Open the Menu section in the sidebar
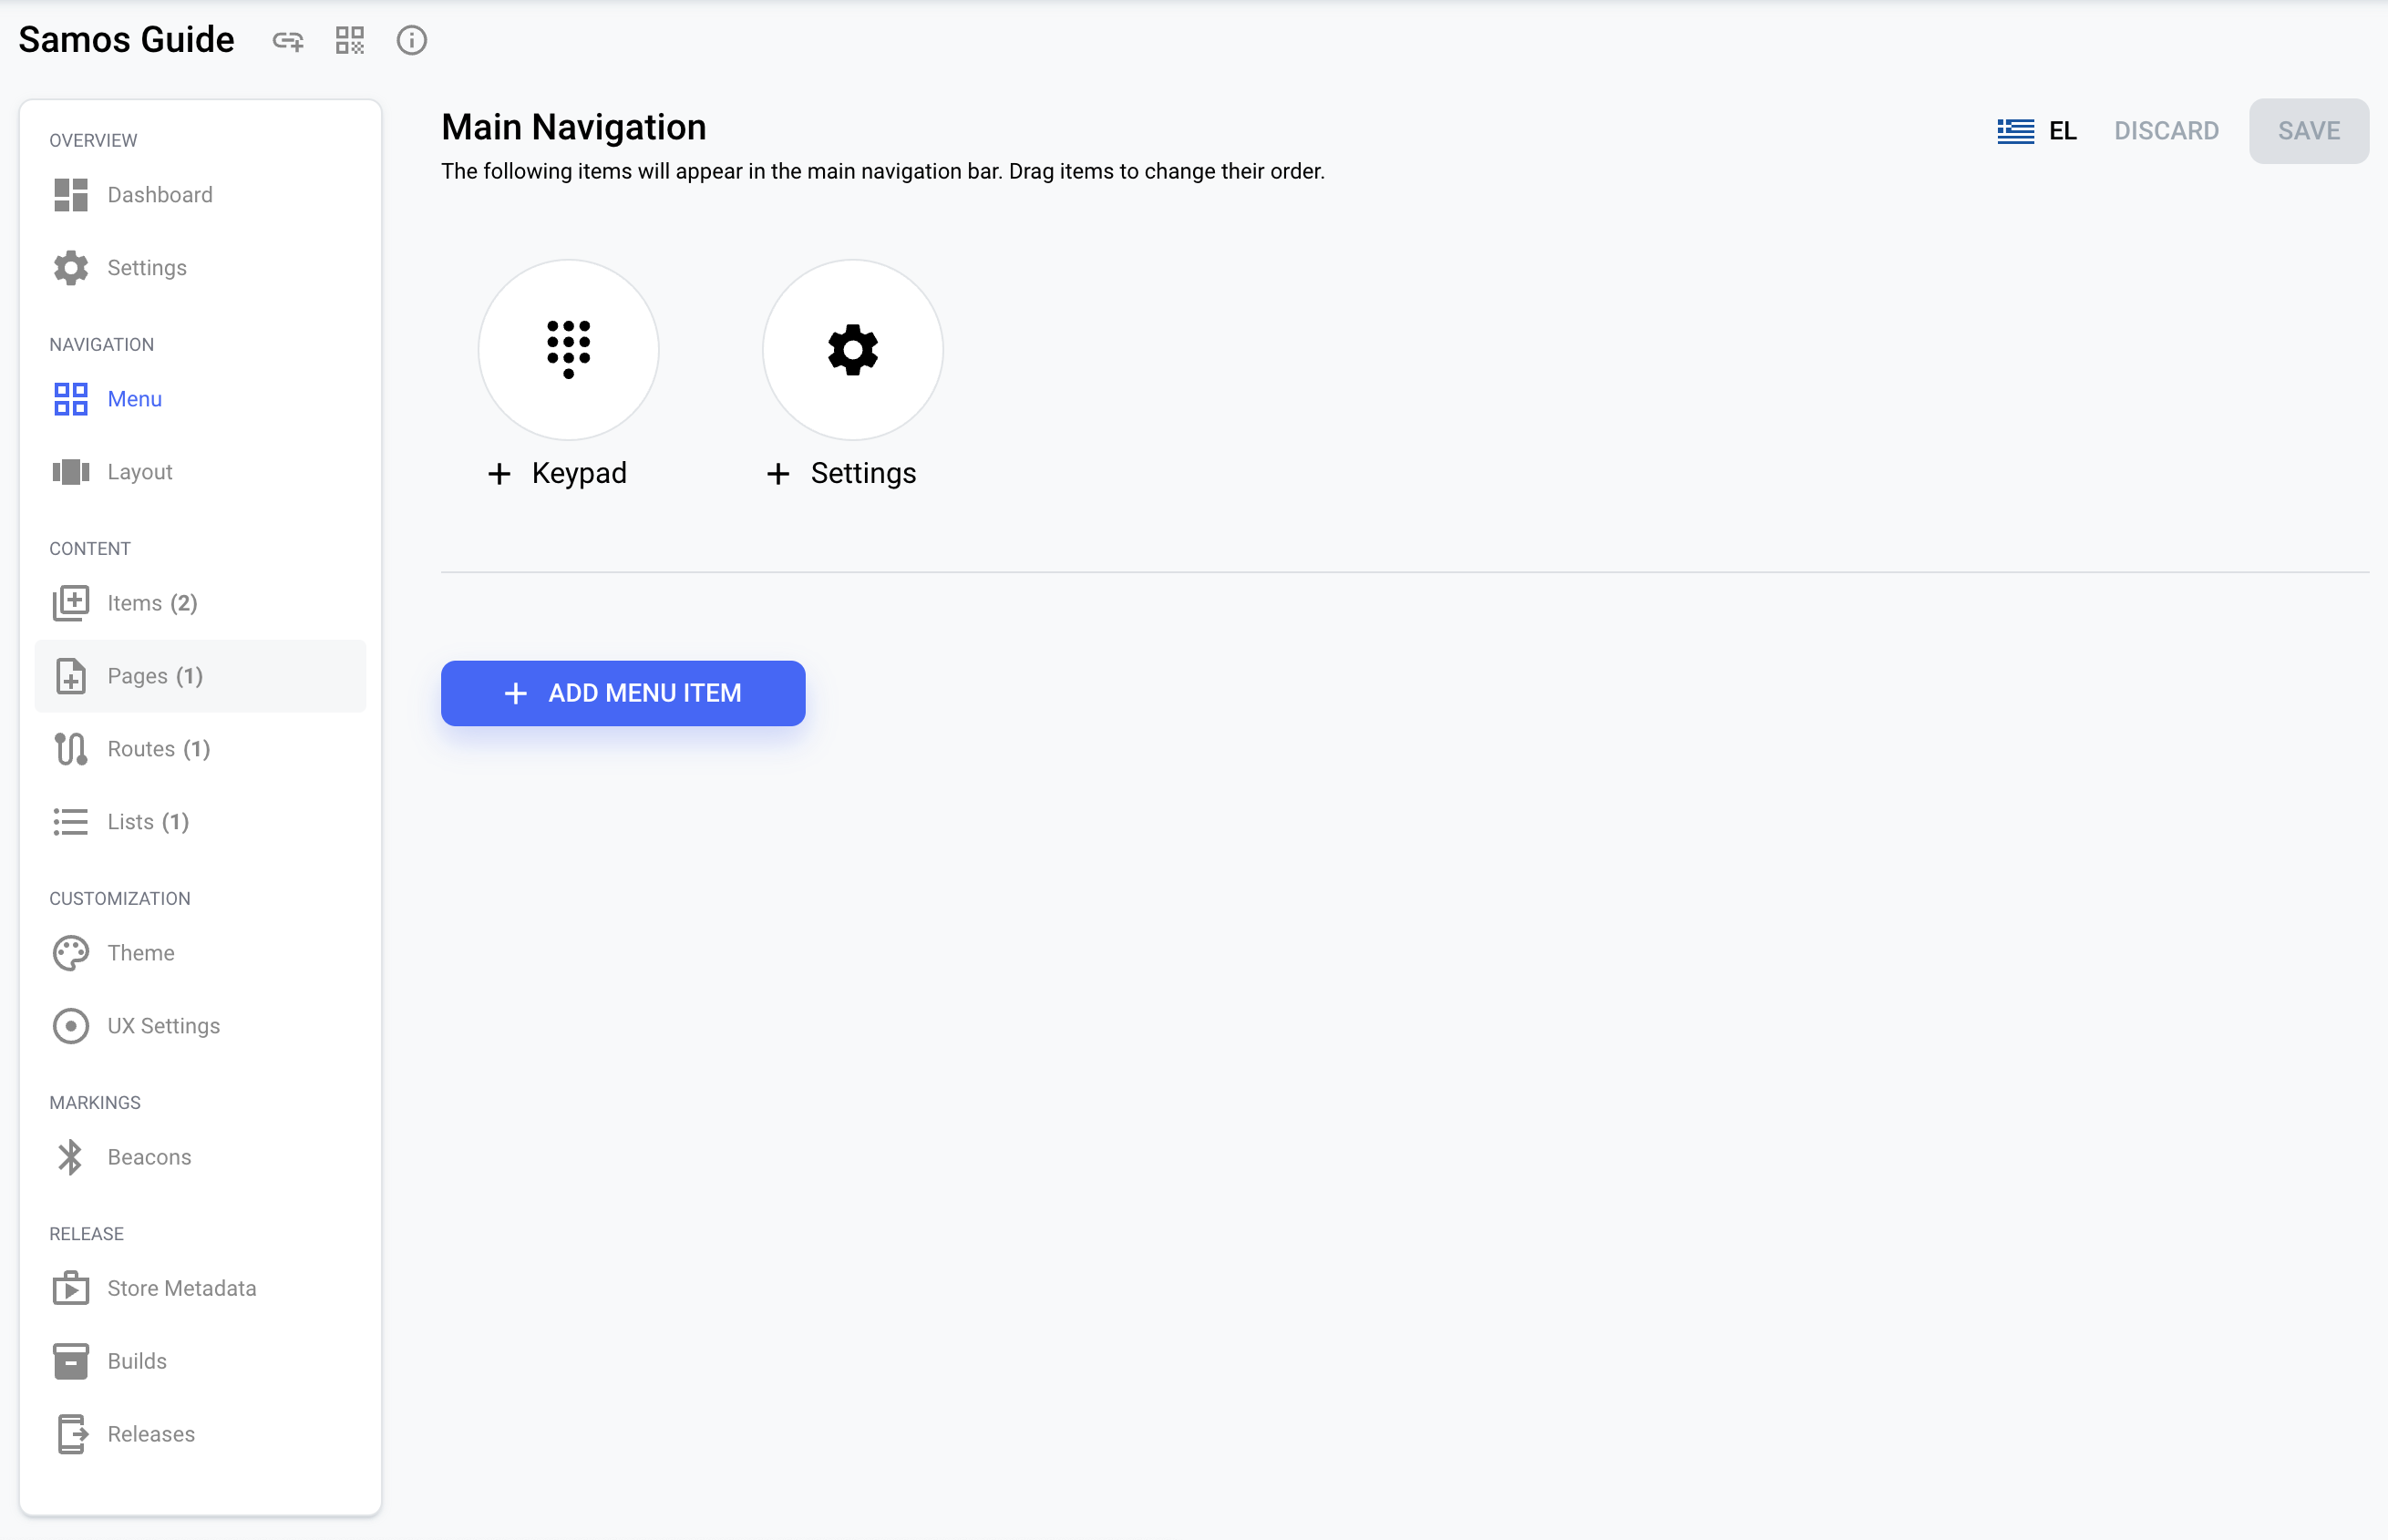 coord(133,398)
